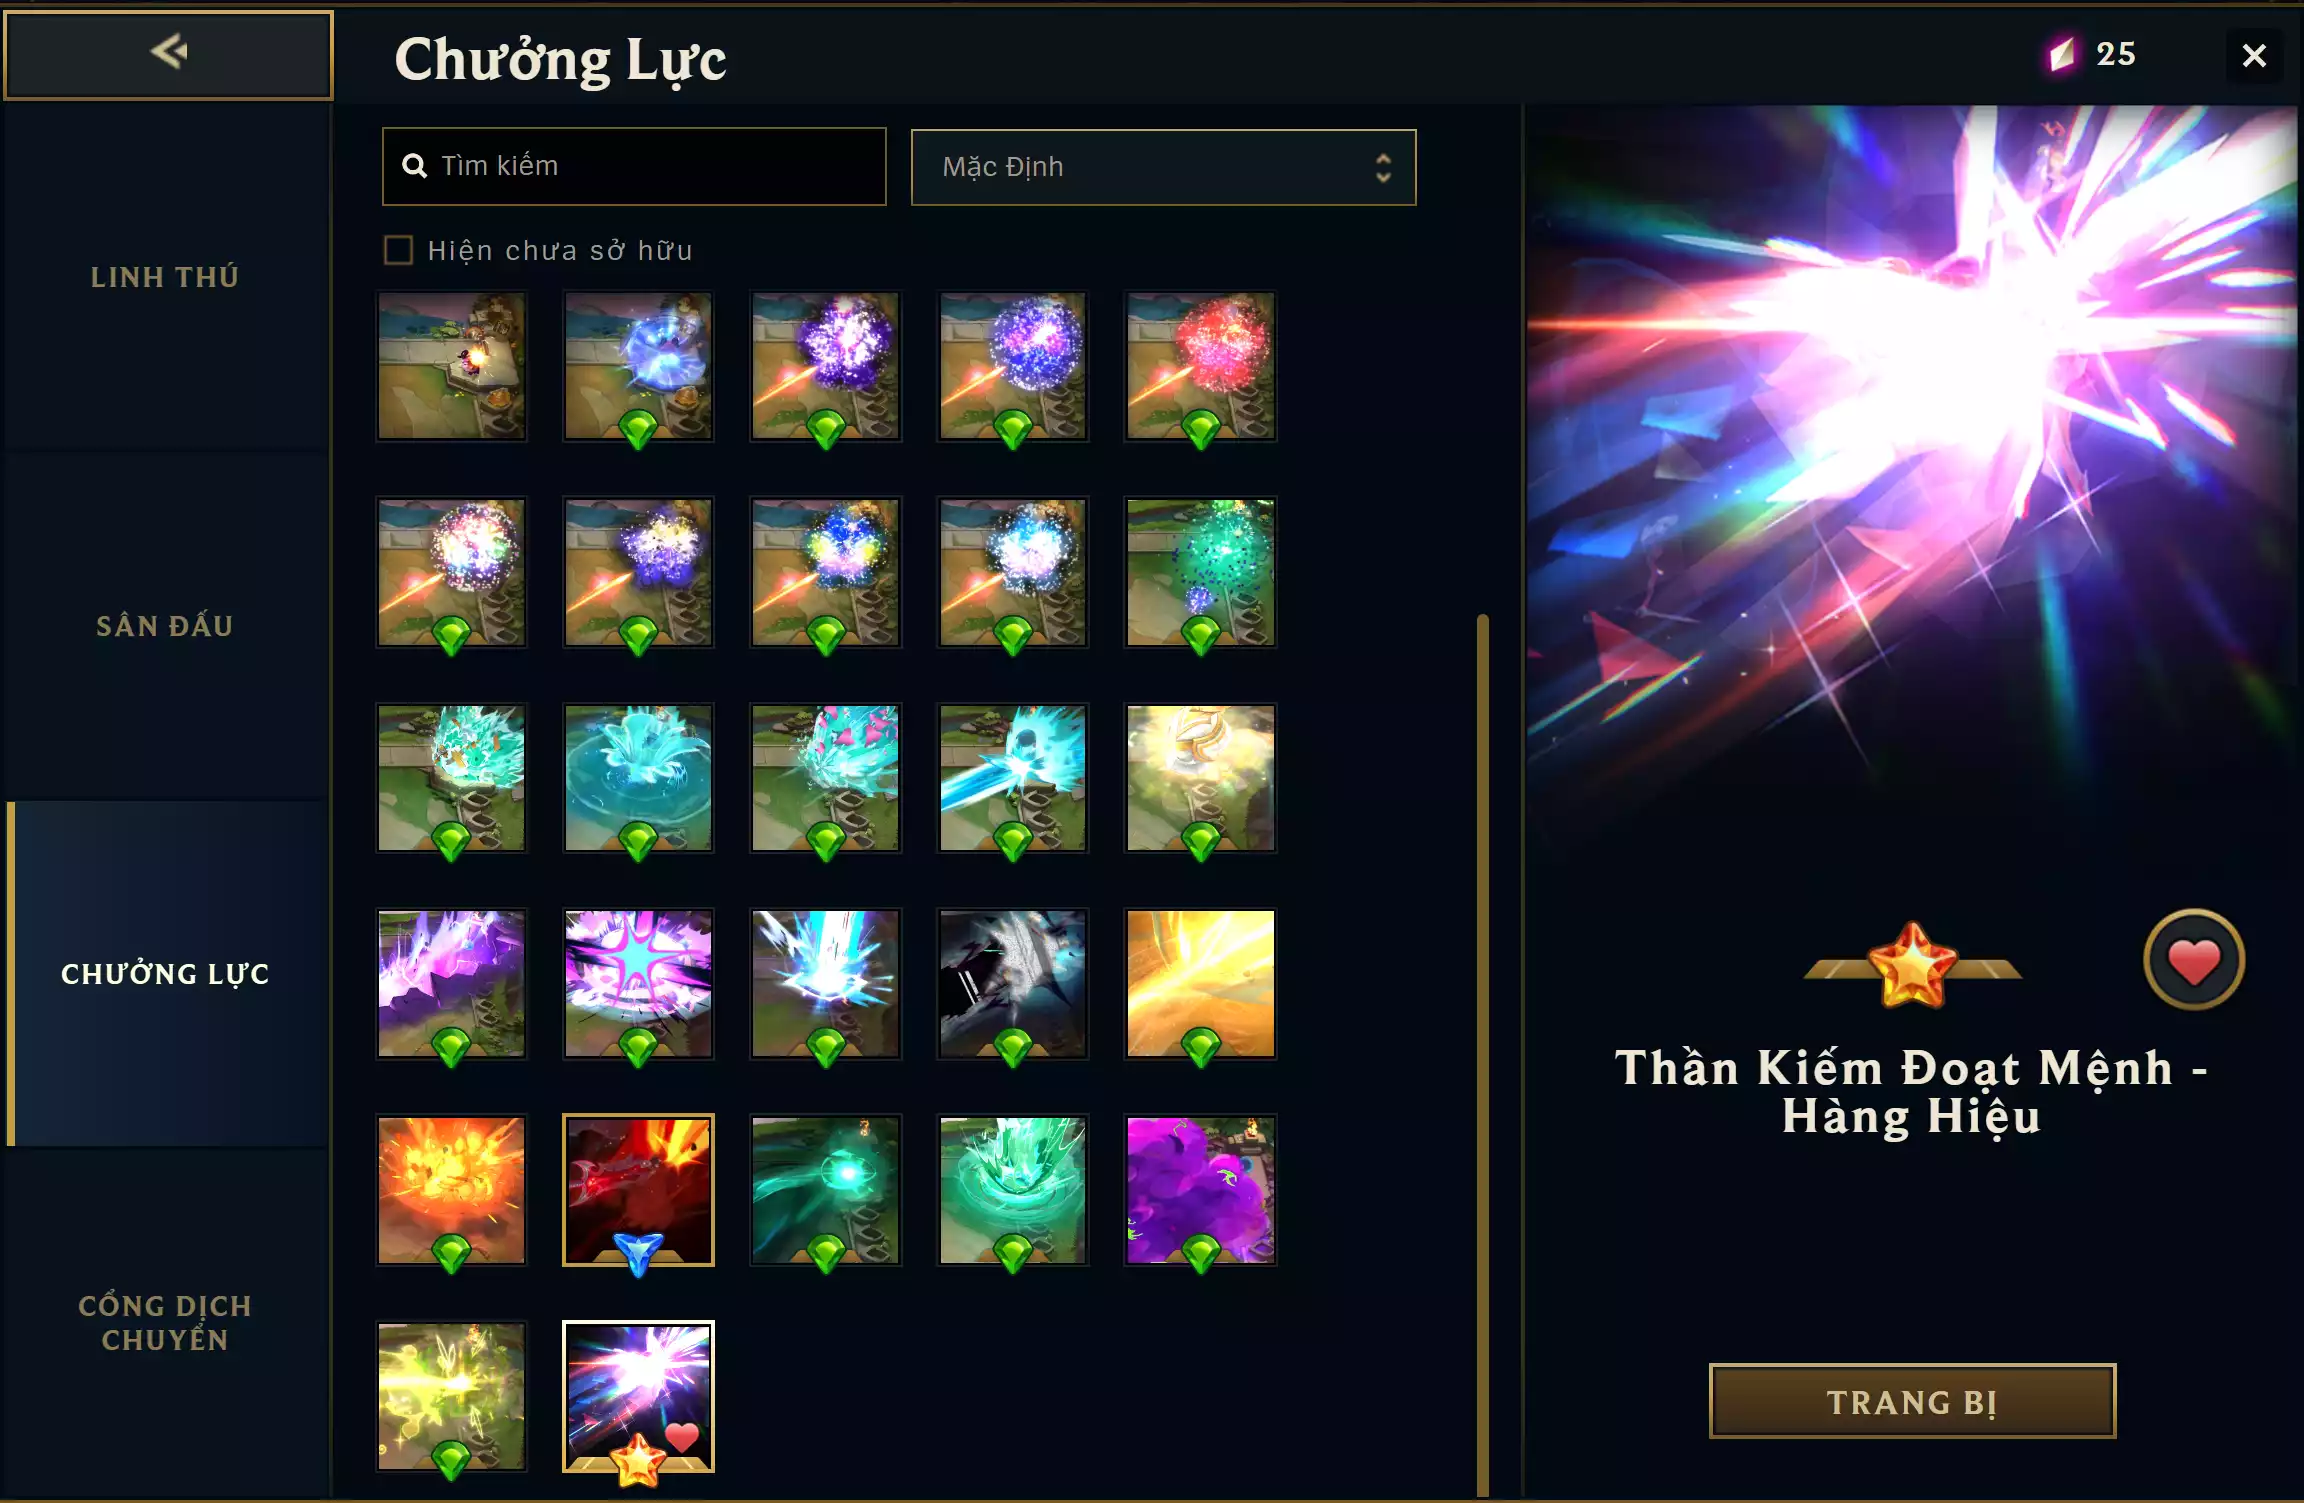The width and height of the screenshot is (2304, 1503).
Task: Select the default first boom thumbnail
Action: (451, 366)
